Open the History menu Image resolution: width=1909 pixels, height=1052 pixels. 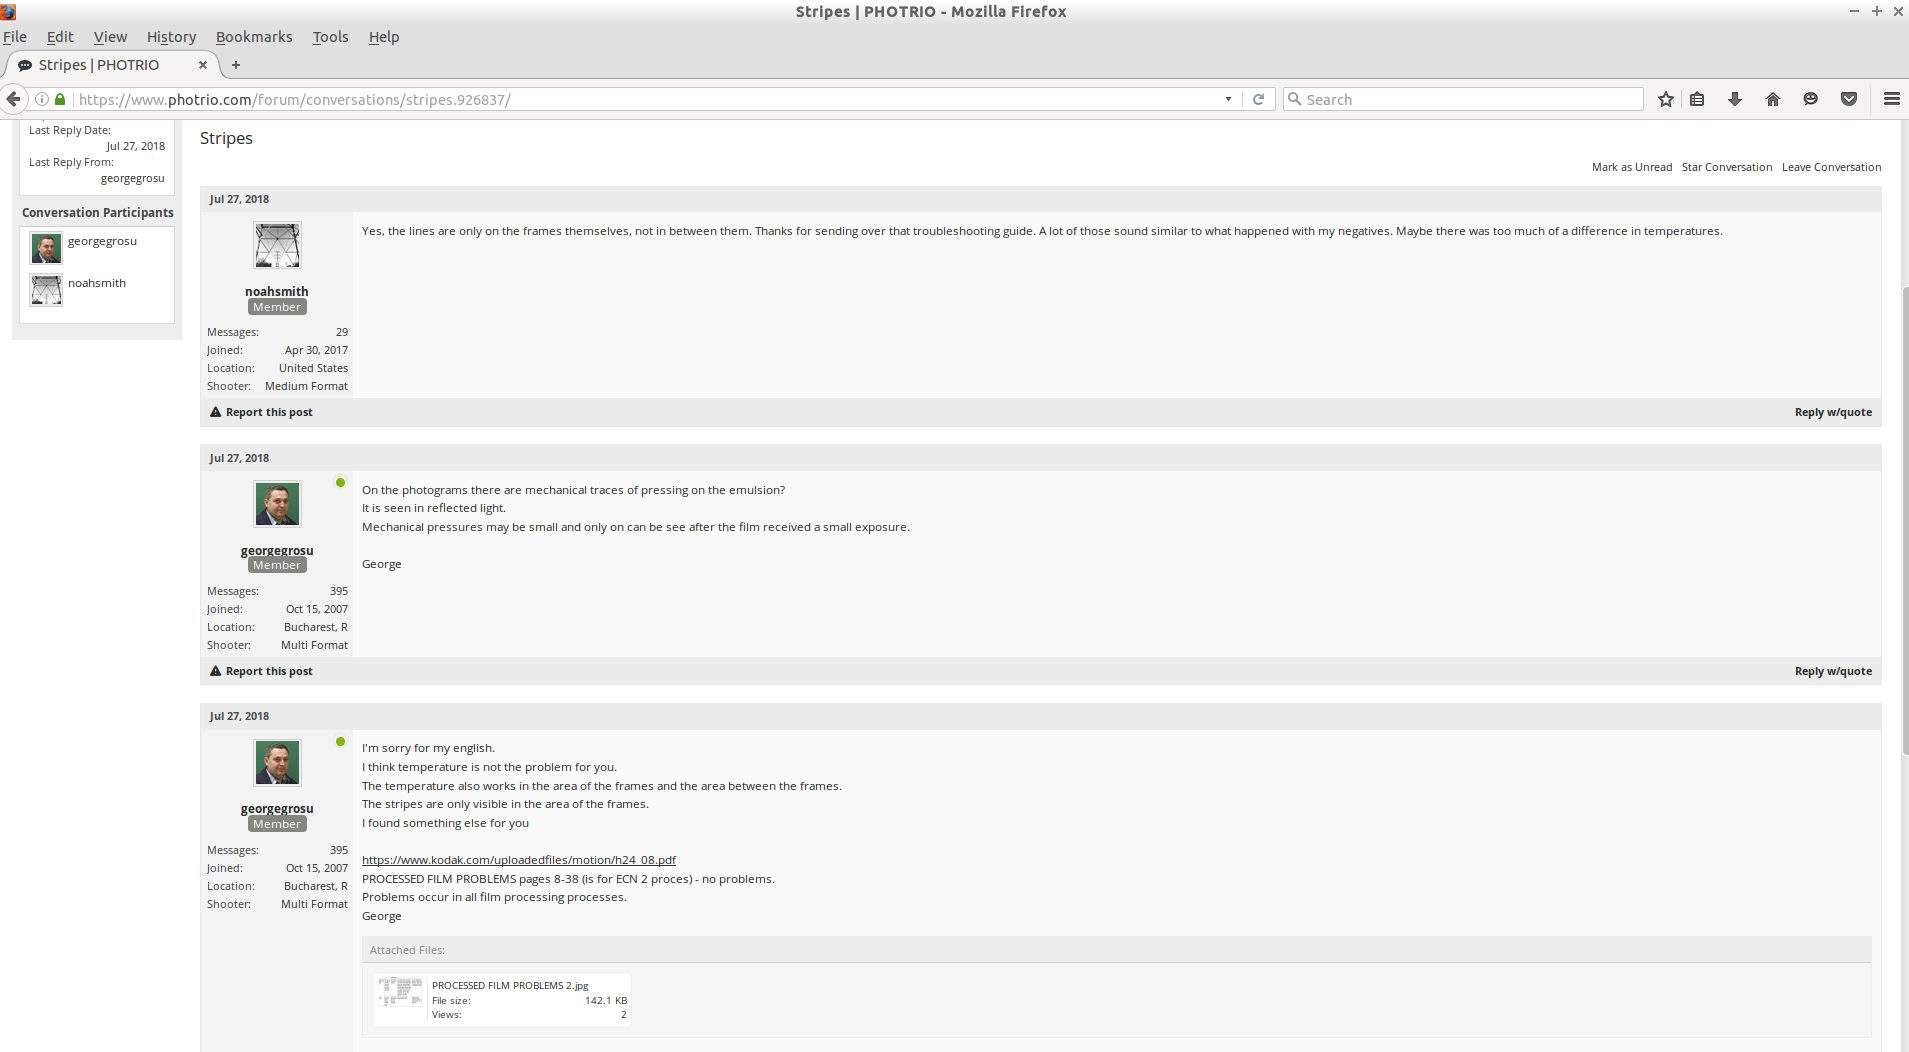pyautogui.click(x=171, y=37)
